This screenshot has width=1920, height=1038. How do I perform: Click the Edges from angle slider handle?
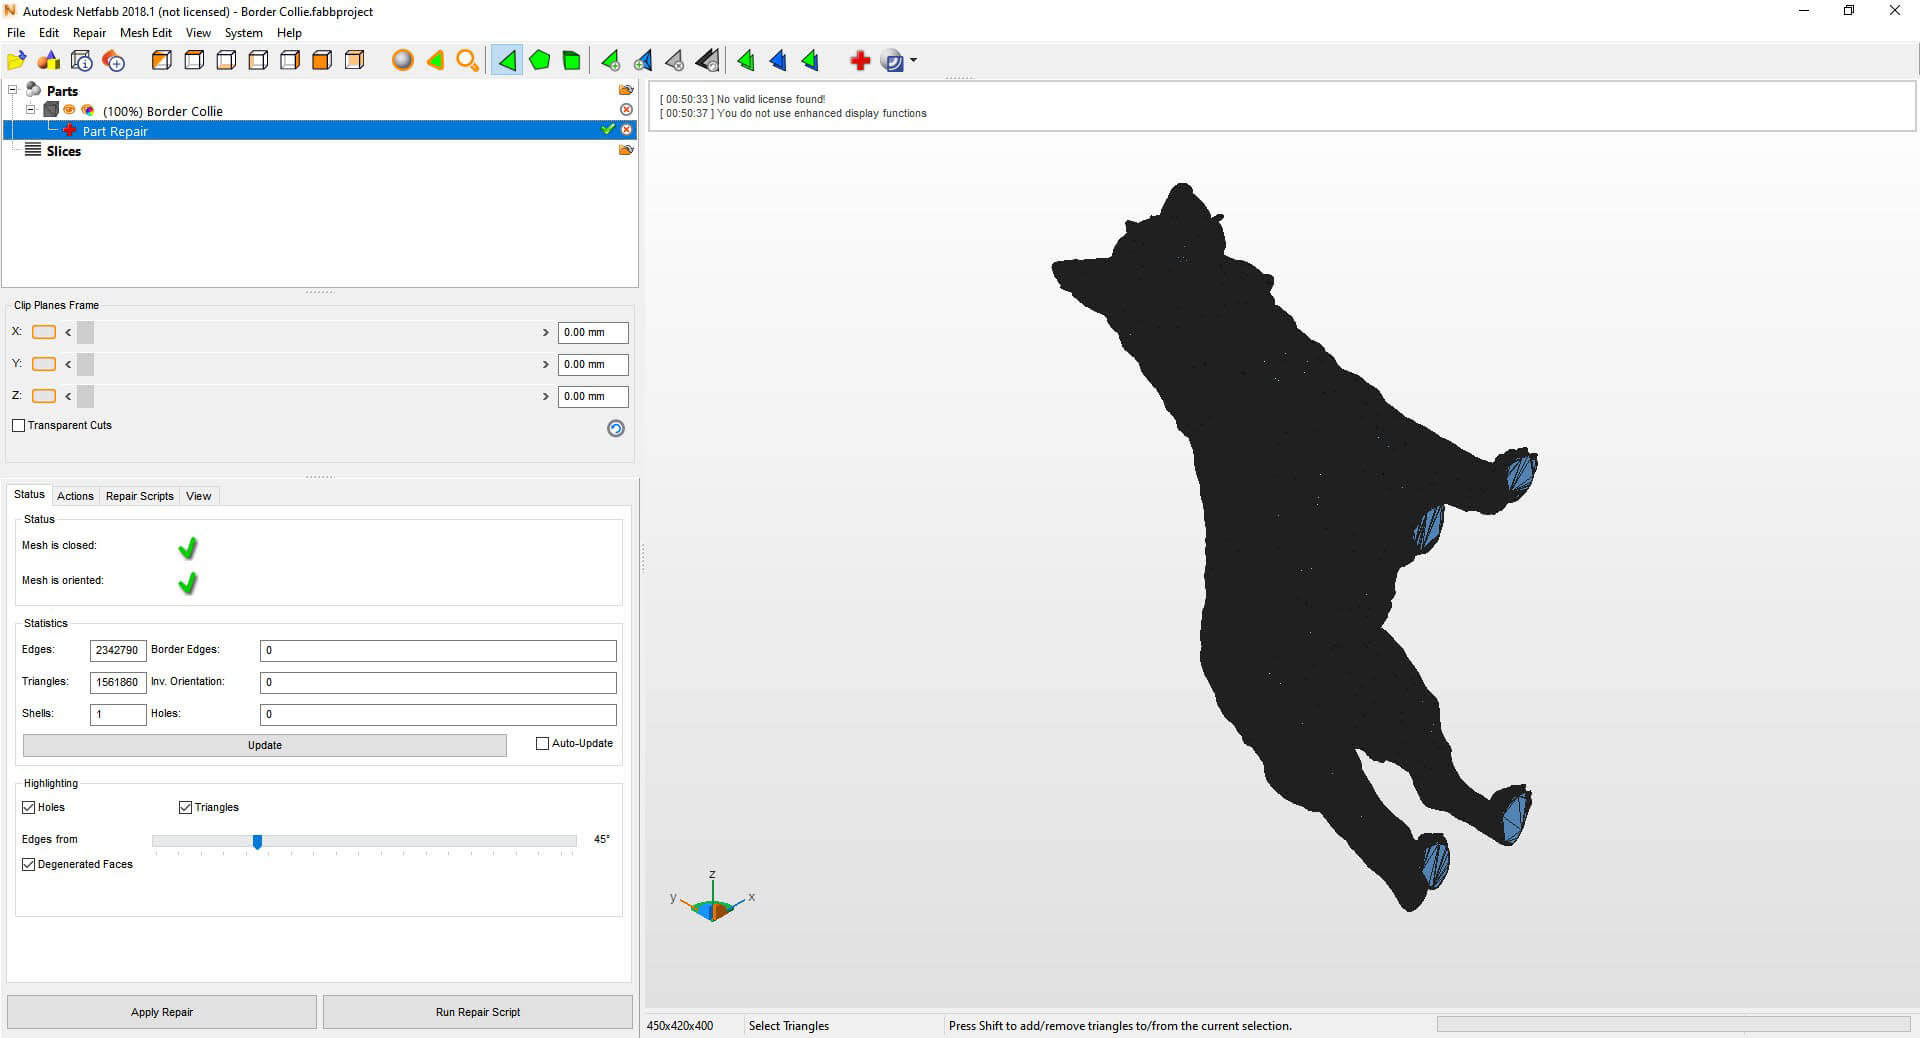pyautogui.click(x=257, y=842)
